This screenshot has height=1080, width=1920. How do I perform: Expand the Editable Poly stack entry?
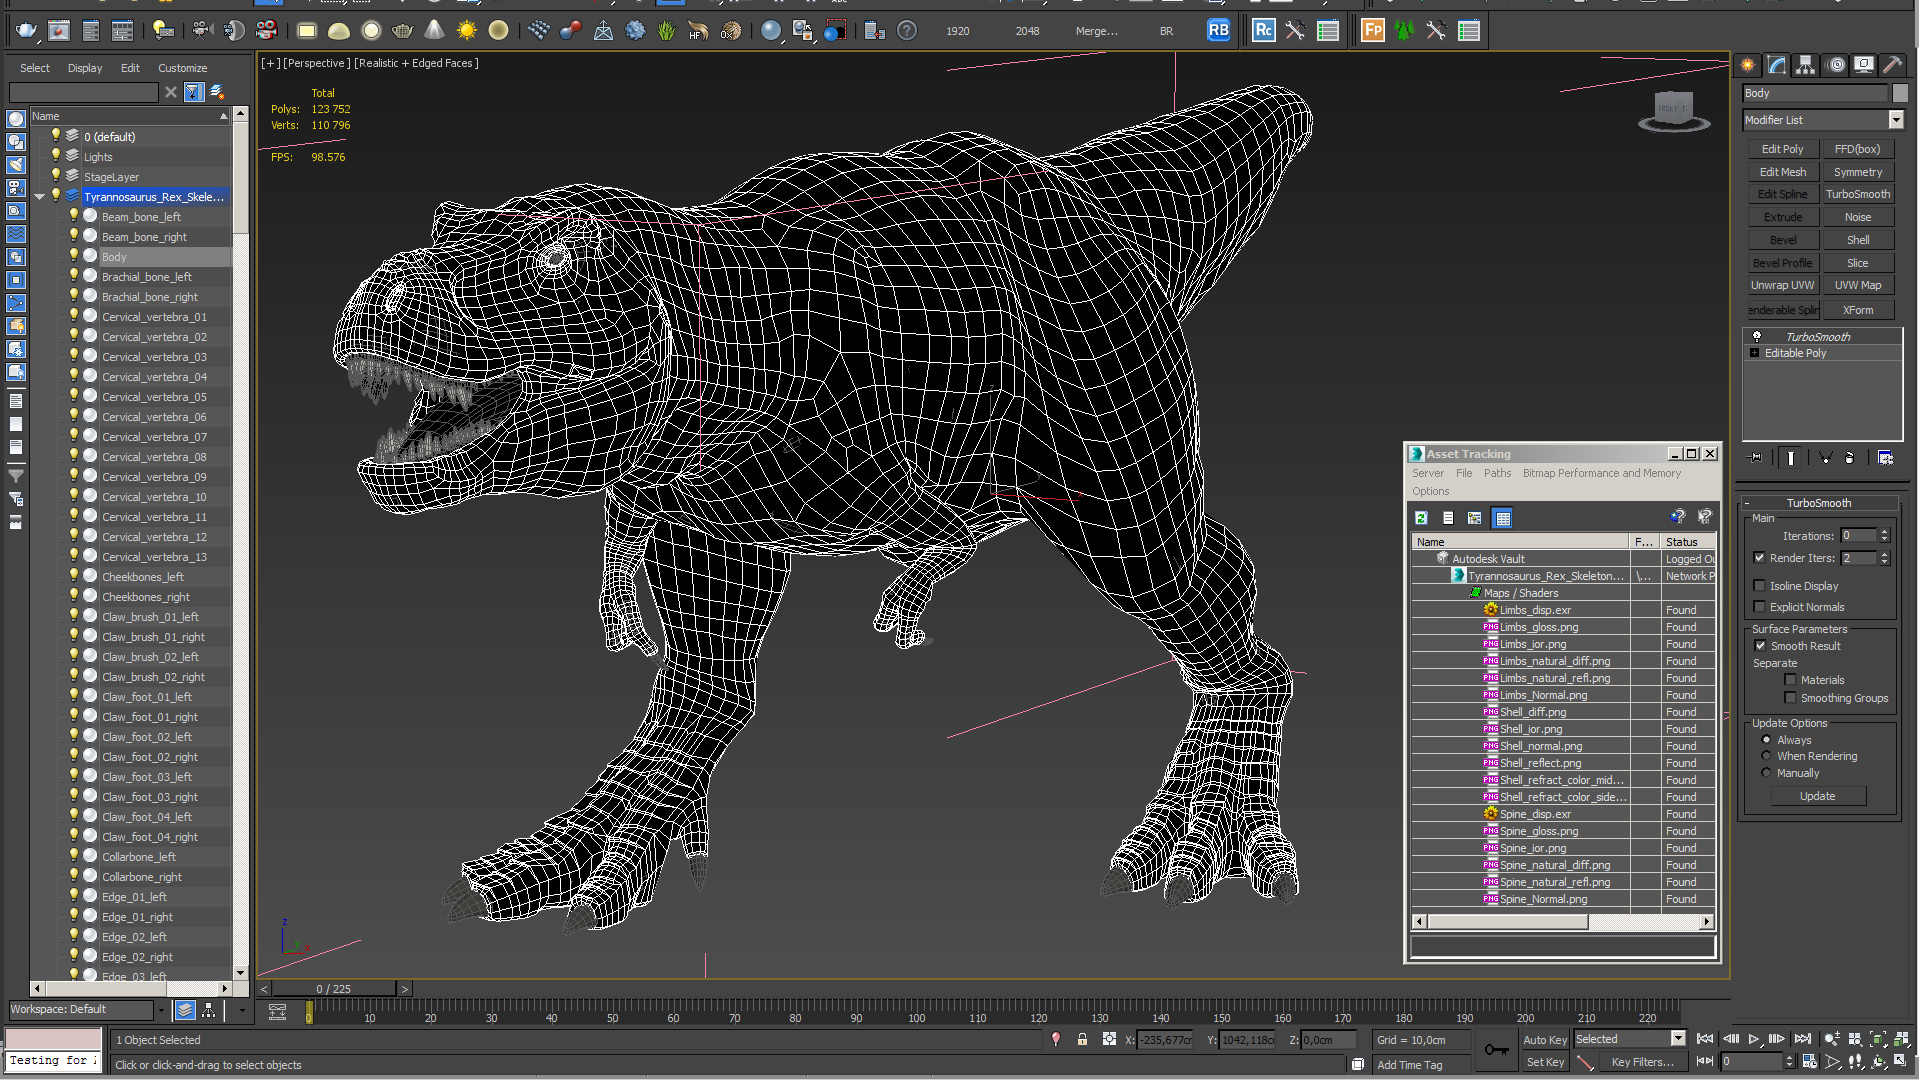pos(1754,353)
